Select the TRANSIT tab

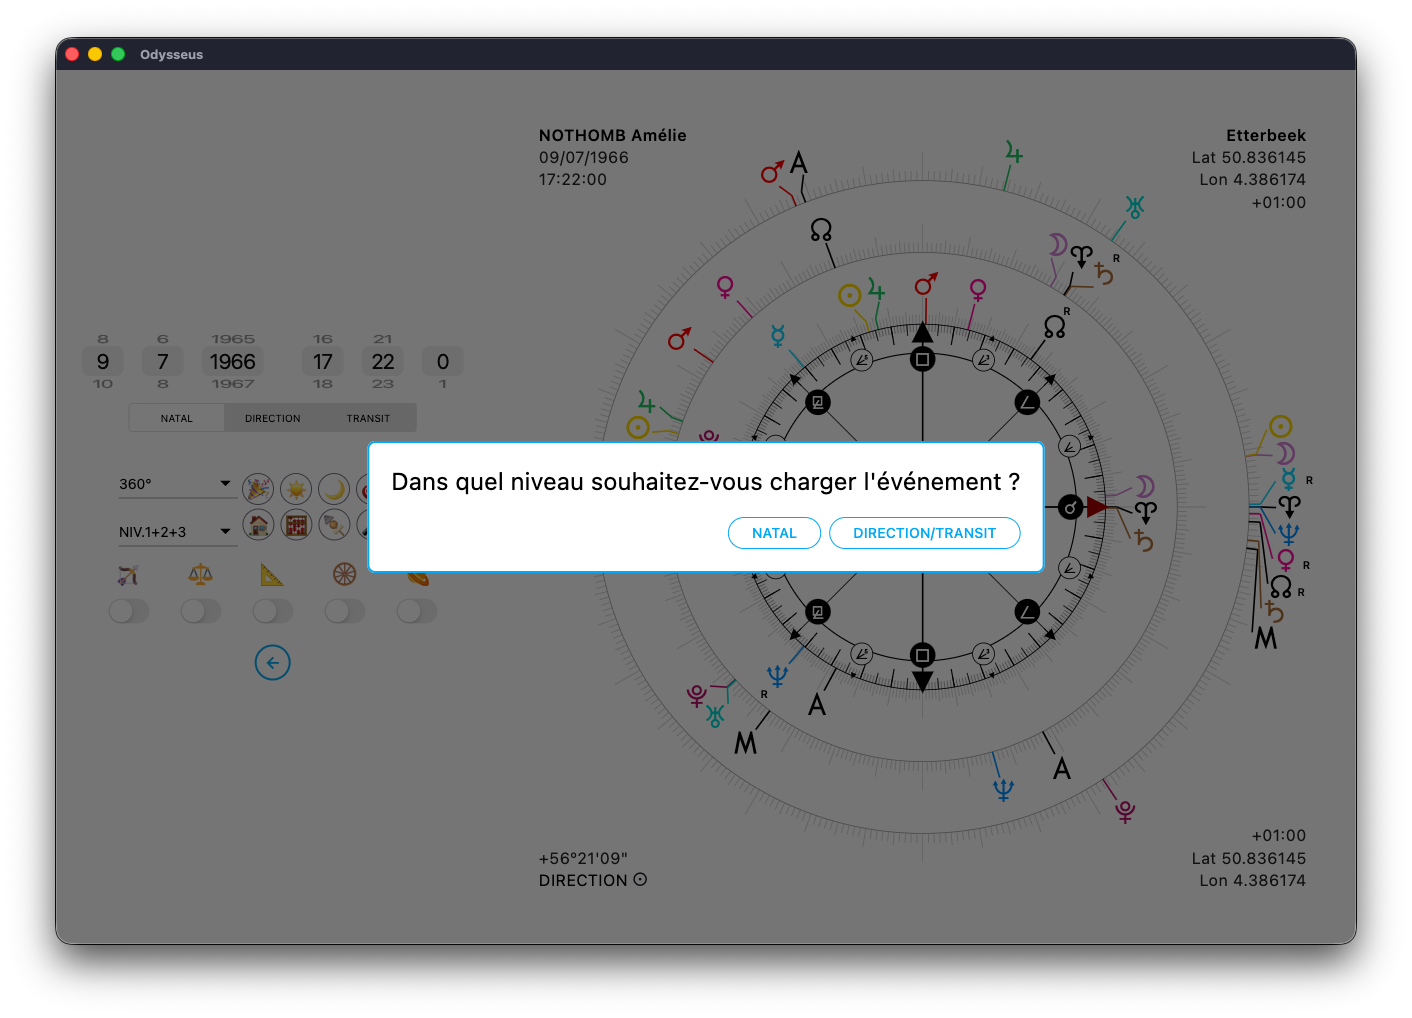(x=368, y=418)
